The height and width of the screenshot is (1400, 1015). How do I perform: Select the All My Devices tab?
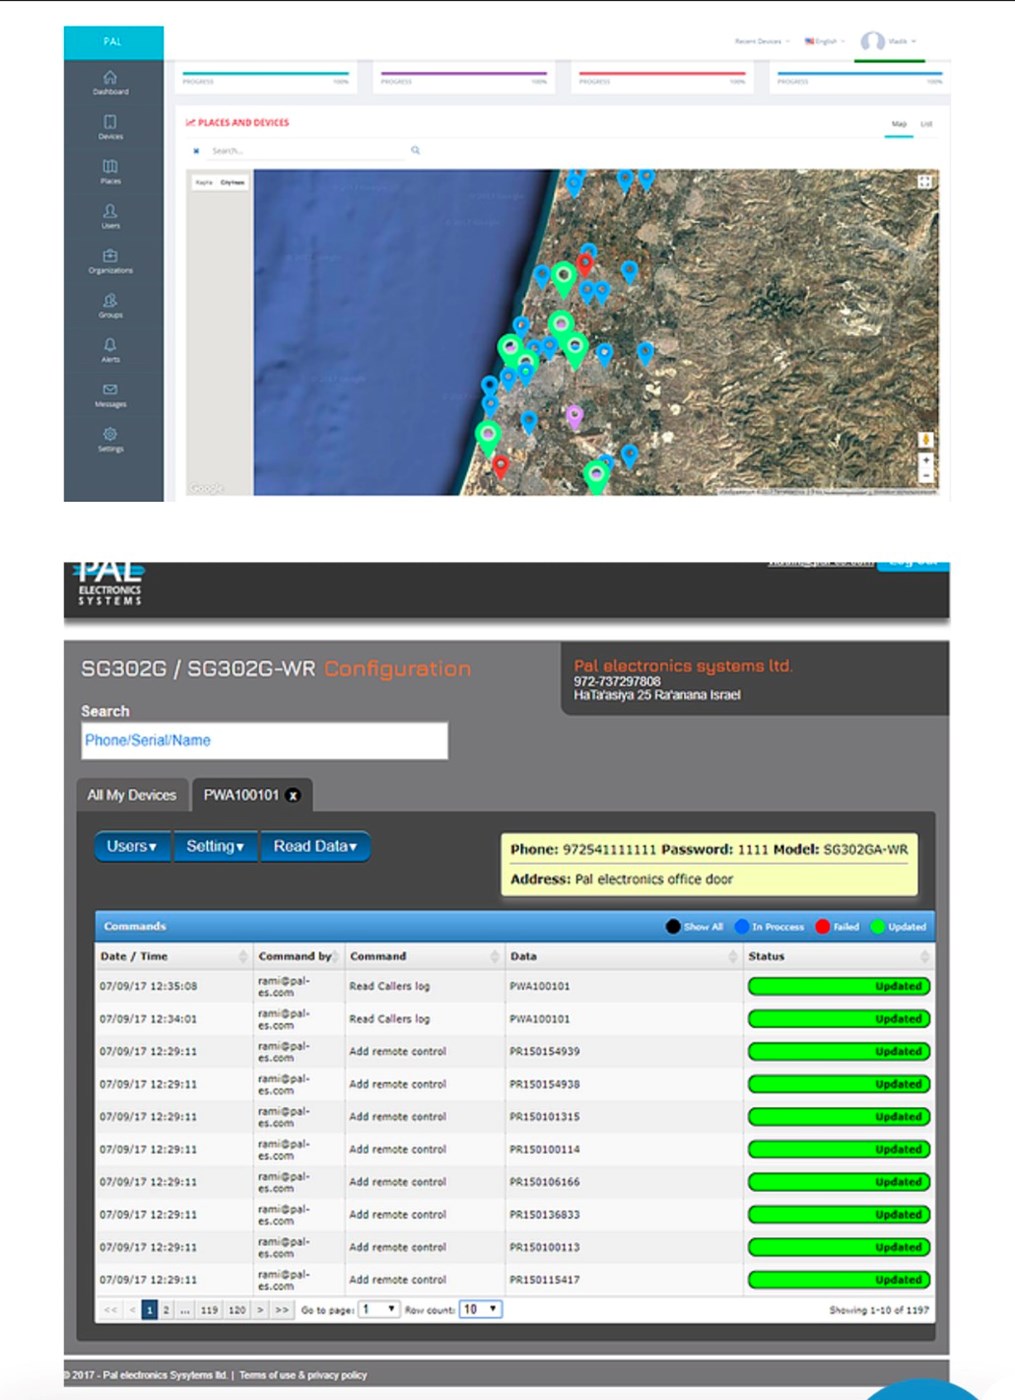[132, 795]
